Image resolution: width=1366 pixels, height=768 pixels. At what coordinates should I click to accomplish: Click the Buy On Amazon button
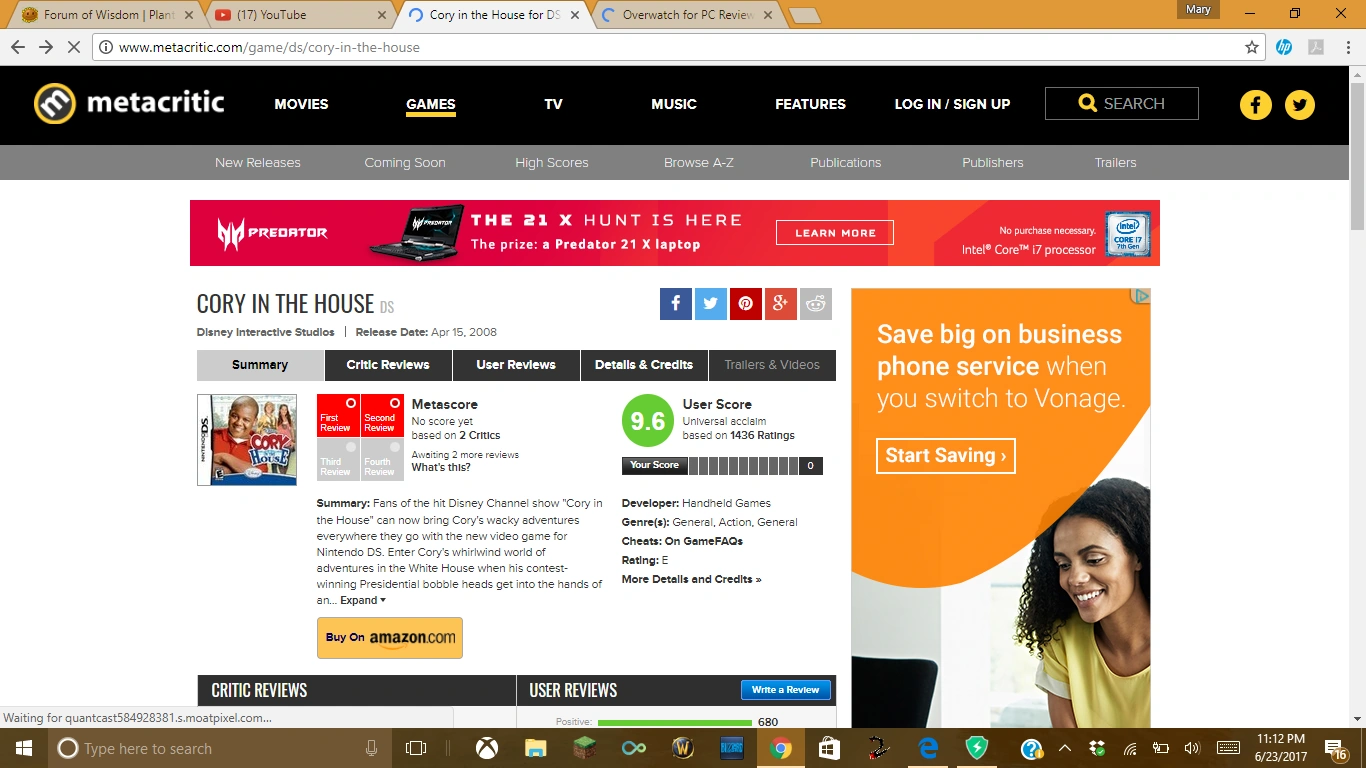click(390, 637)
